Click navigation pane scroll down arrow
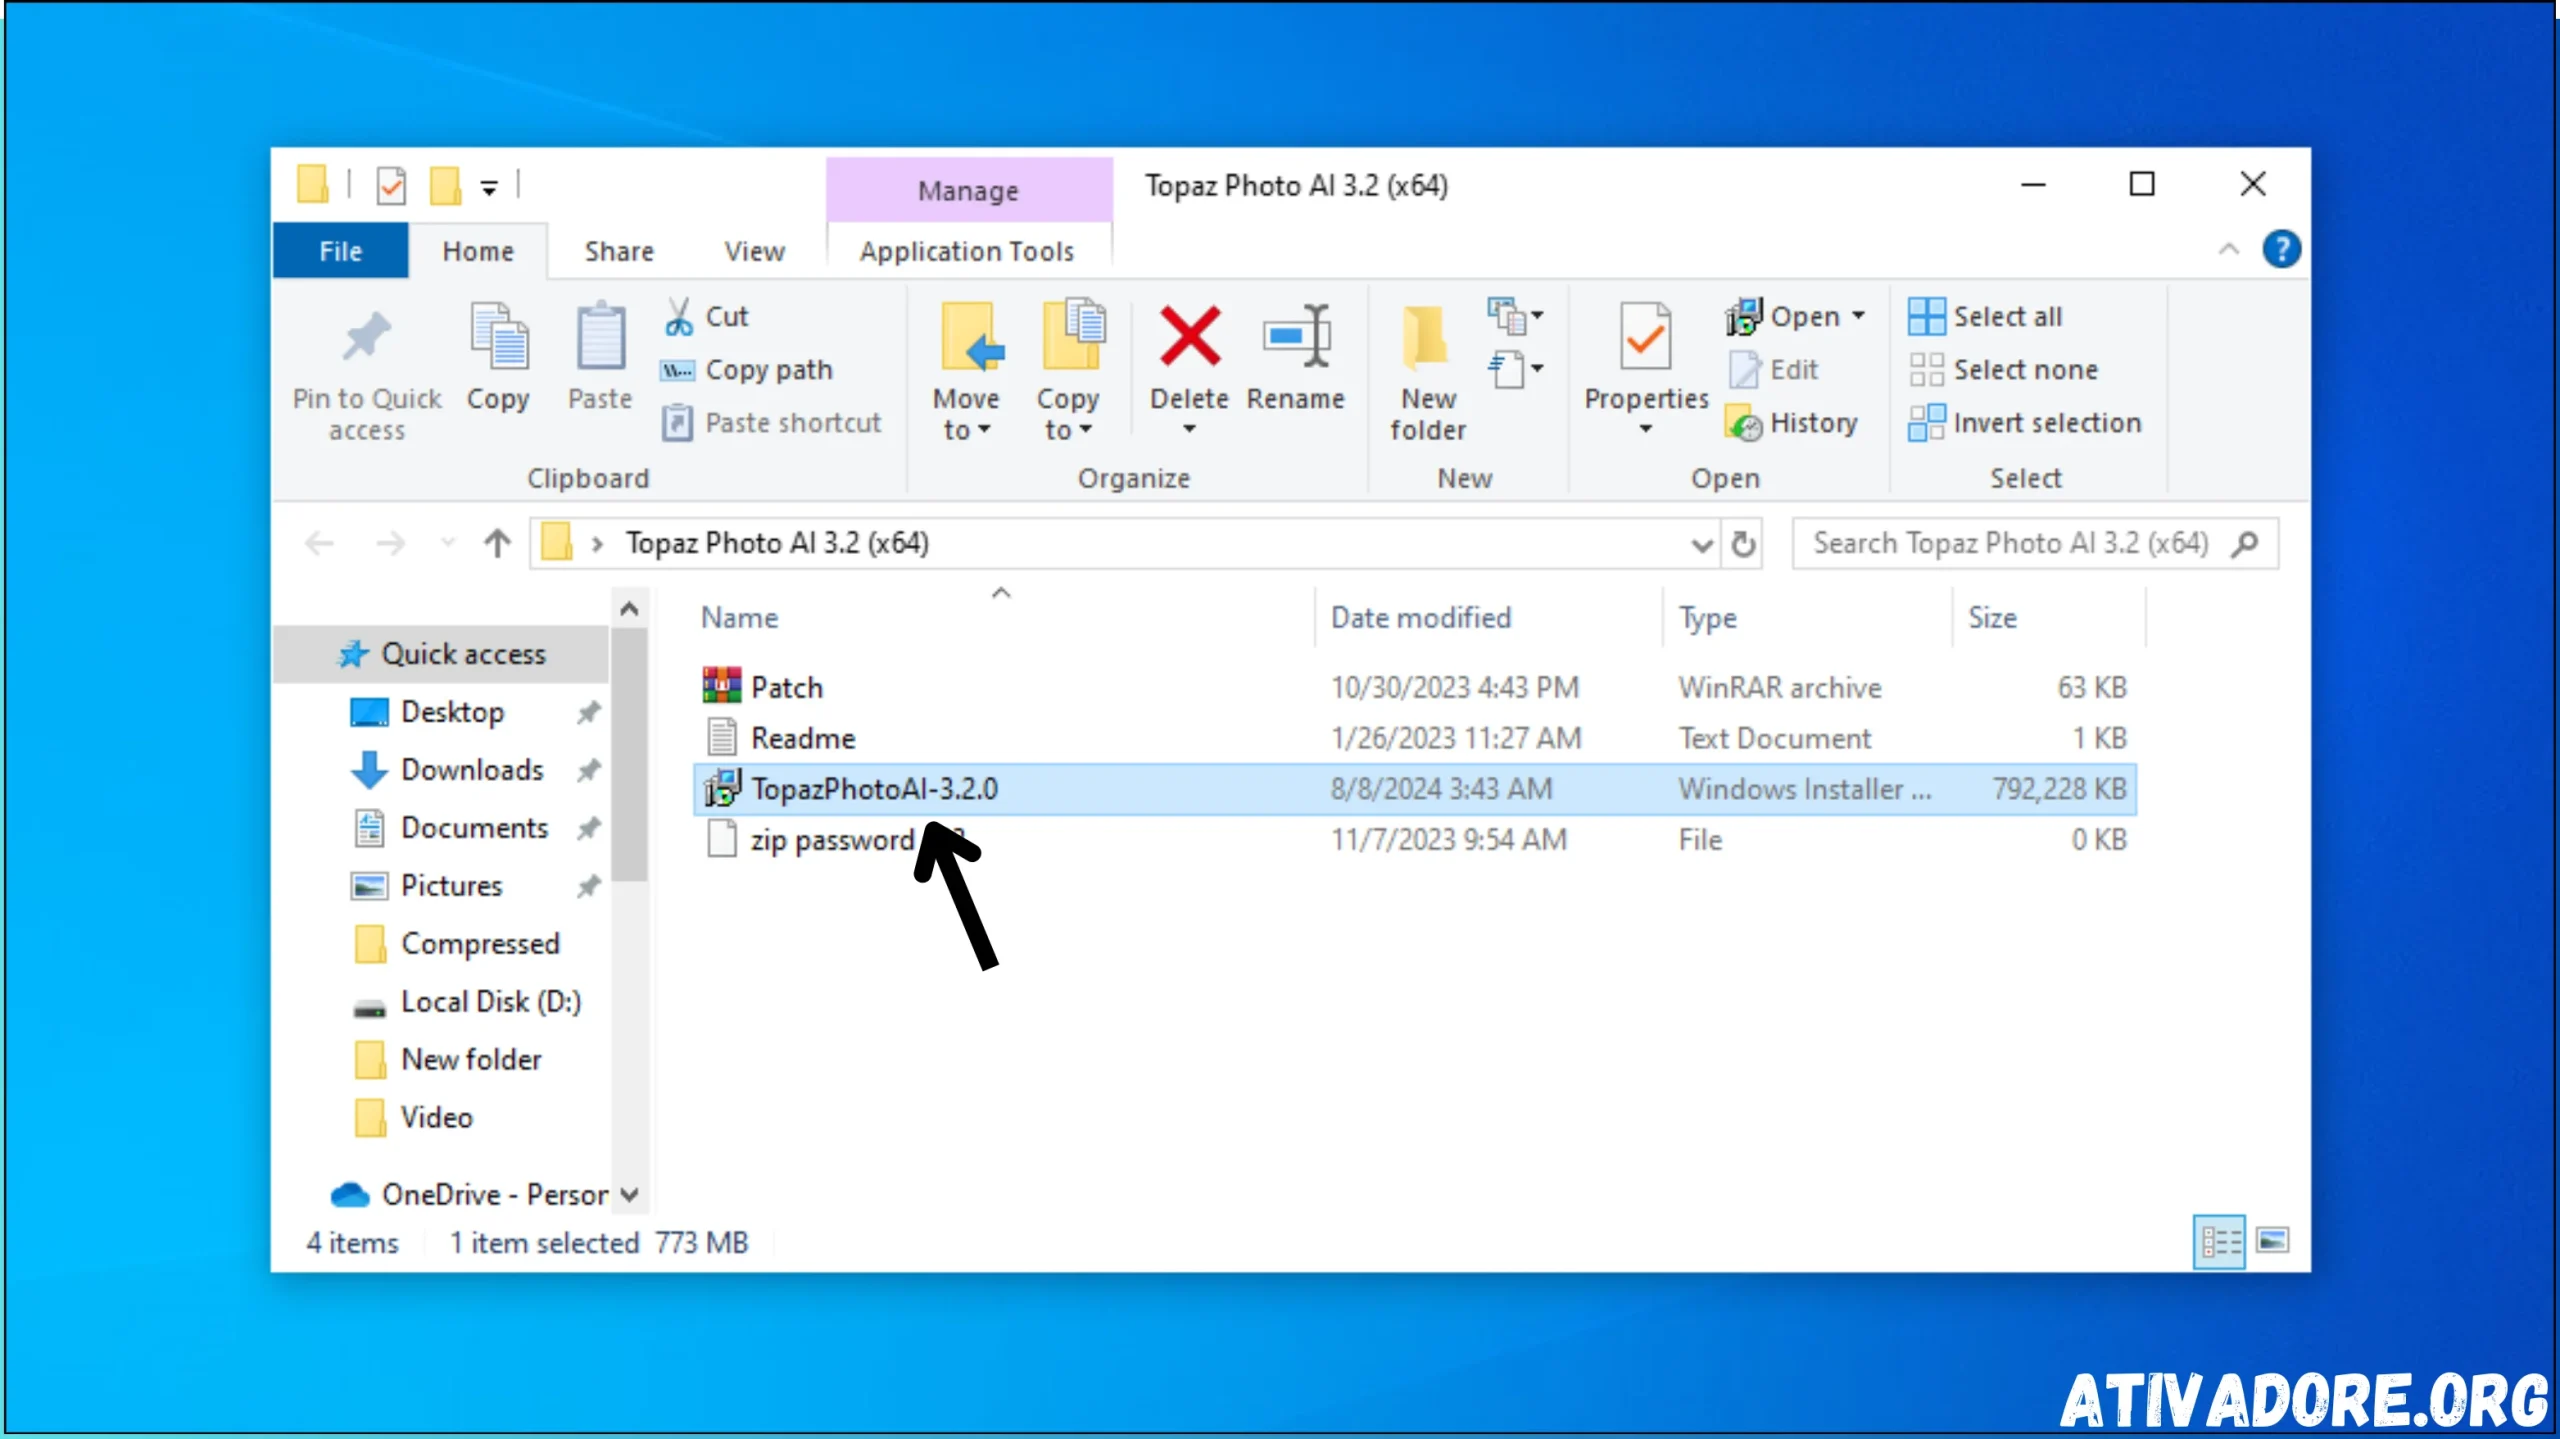The image size is (2560, 1439). 629,1194
